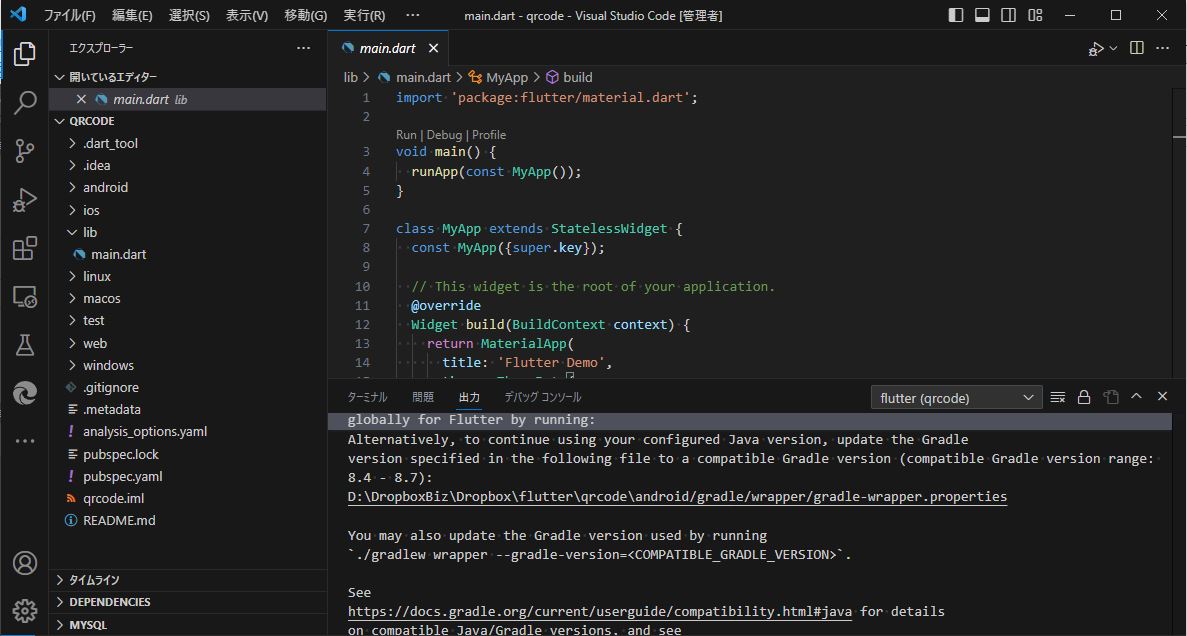Open Run and Debug view

tap(25, 200)
